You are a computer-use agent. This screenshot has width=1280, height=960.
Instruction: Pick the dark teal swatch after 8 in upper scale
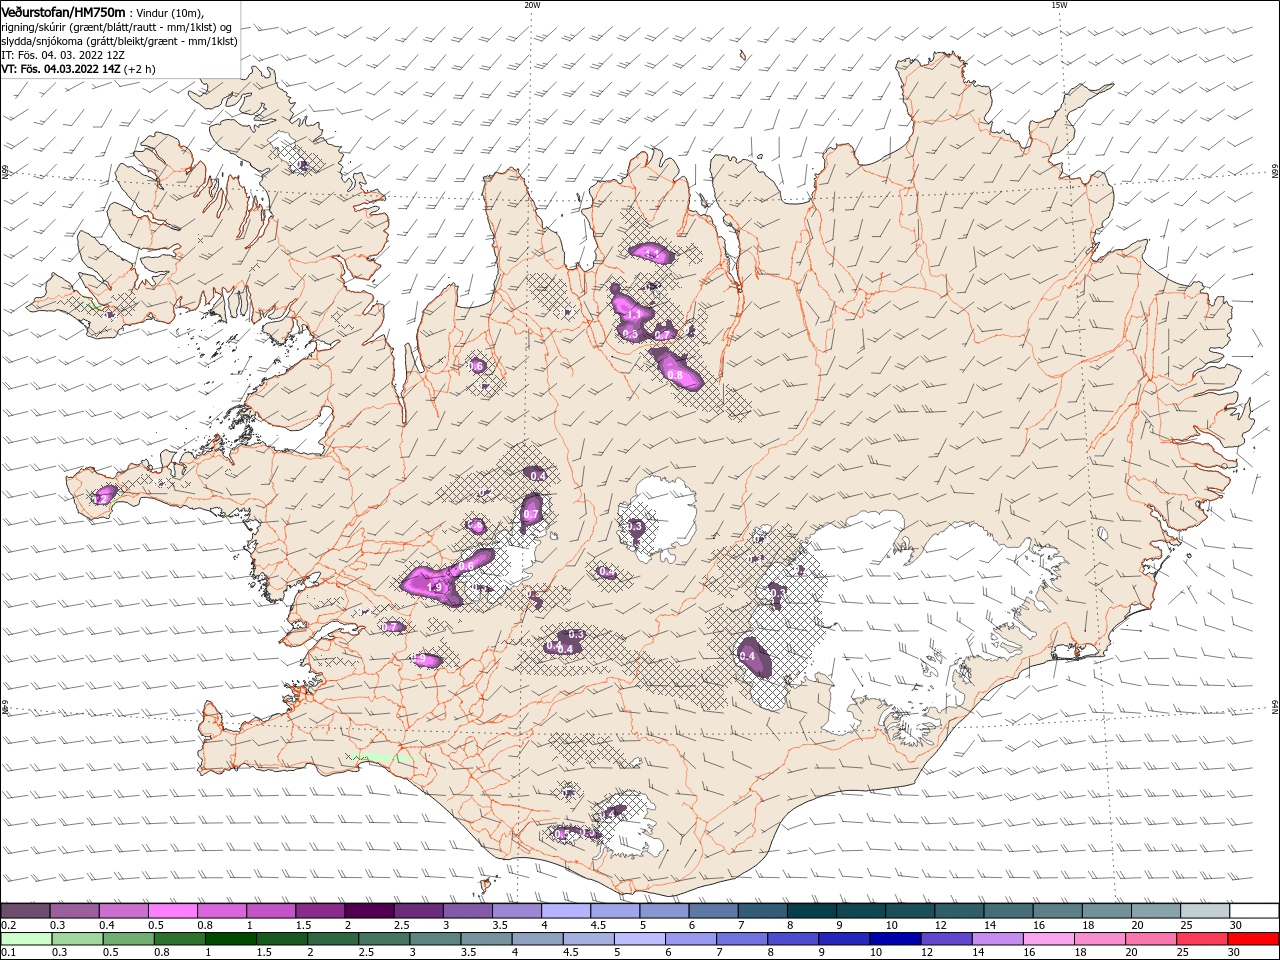coord(812,911)
